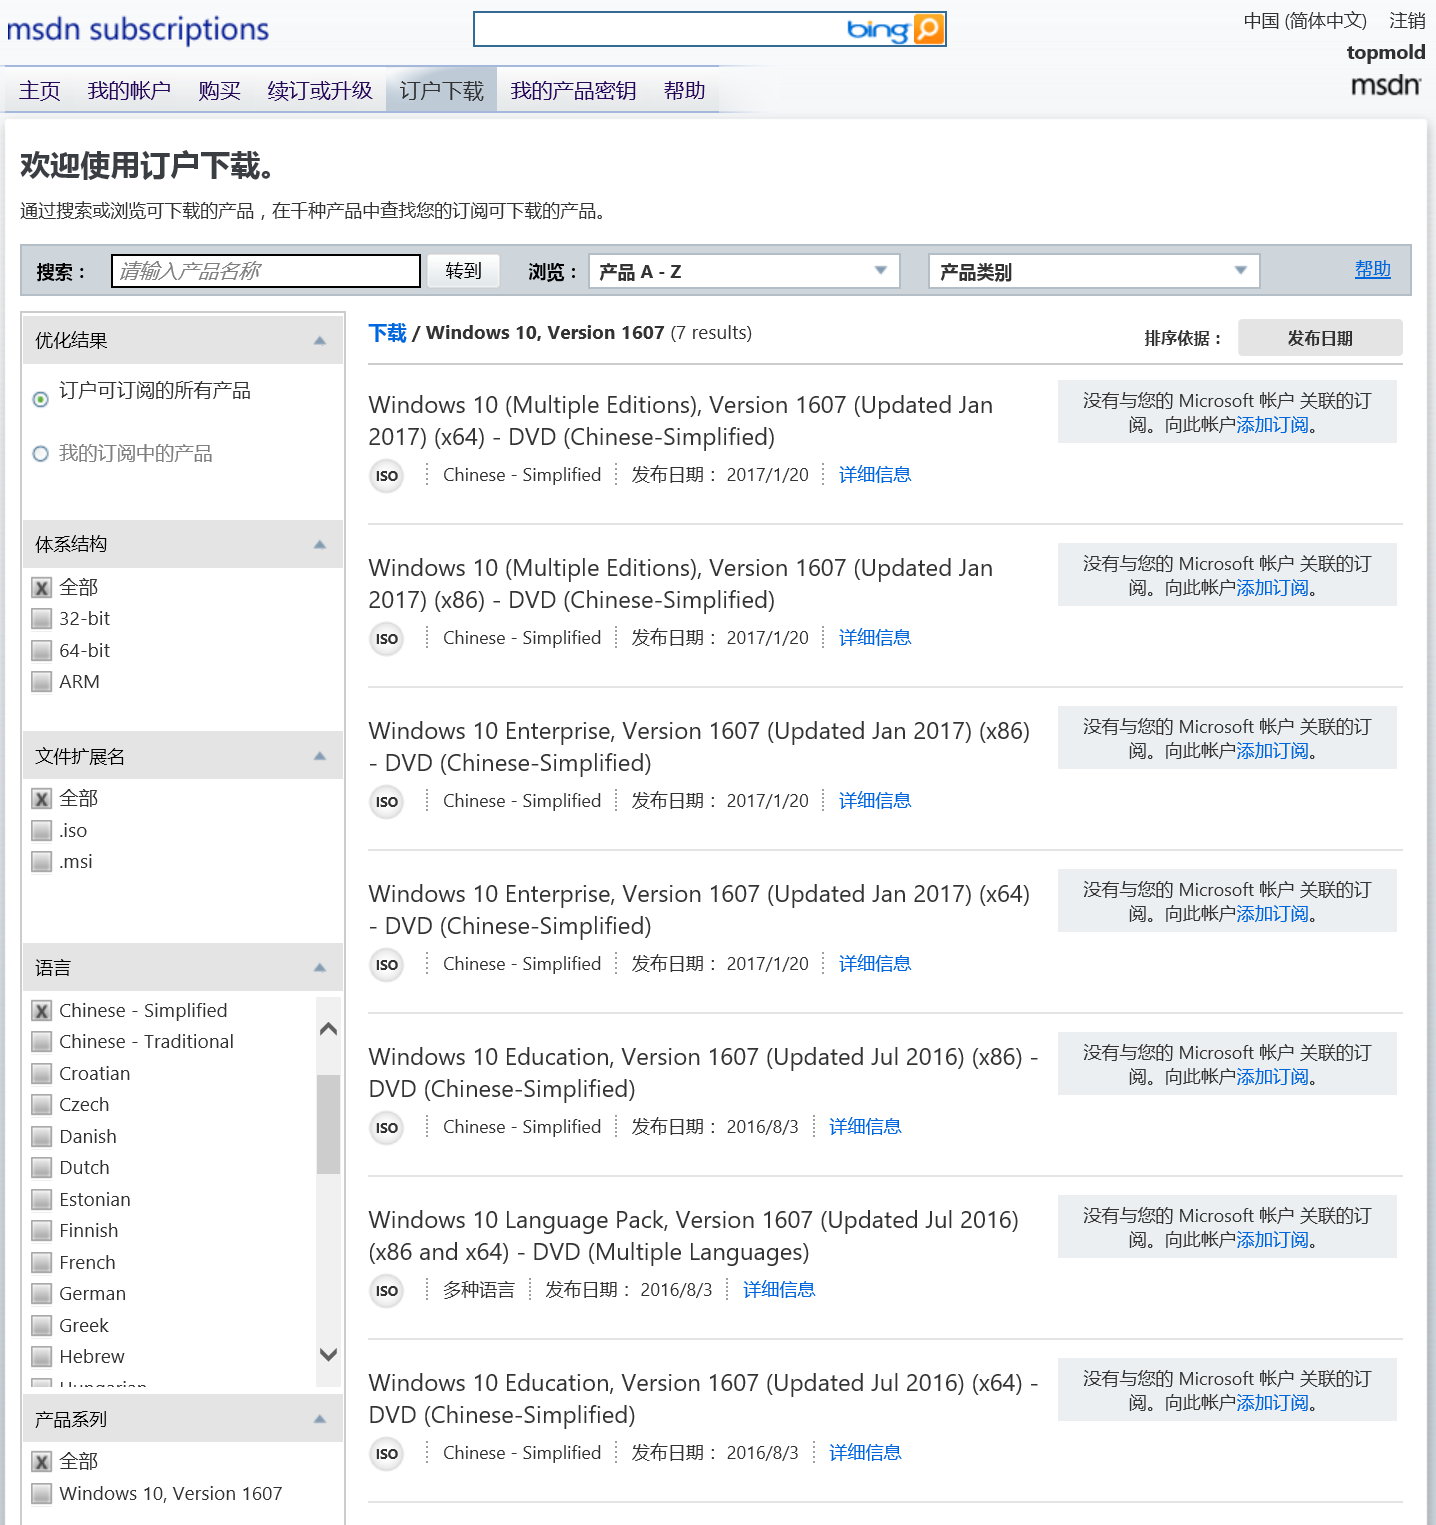Open the 产品类别 dropdown
The width and height of the screenshot is (1436, 1525).
pos(1094,271)
